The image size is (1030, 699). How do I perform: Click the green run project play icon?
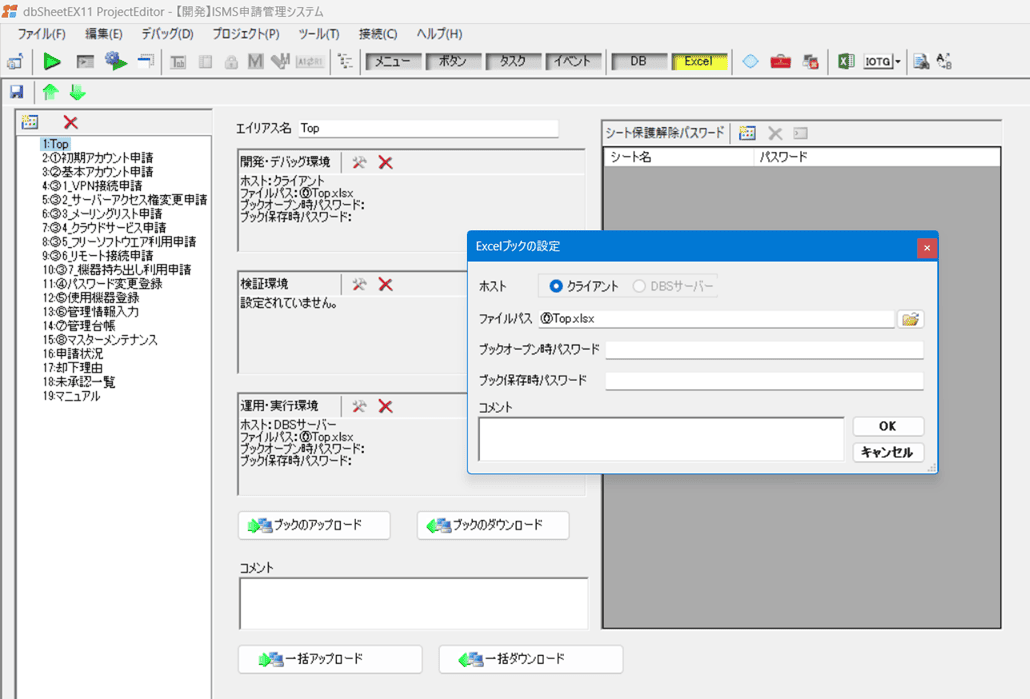(x=52, y=62)
